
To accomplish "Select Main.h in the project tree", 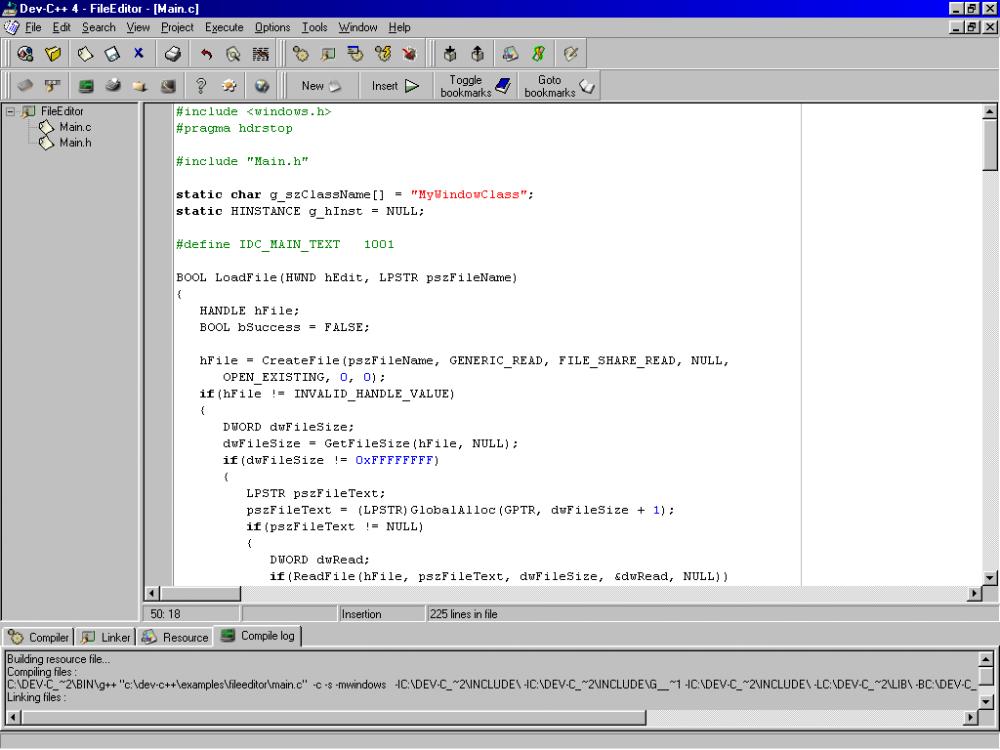I will [75, 142].
